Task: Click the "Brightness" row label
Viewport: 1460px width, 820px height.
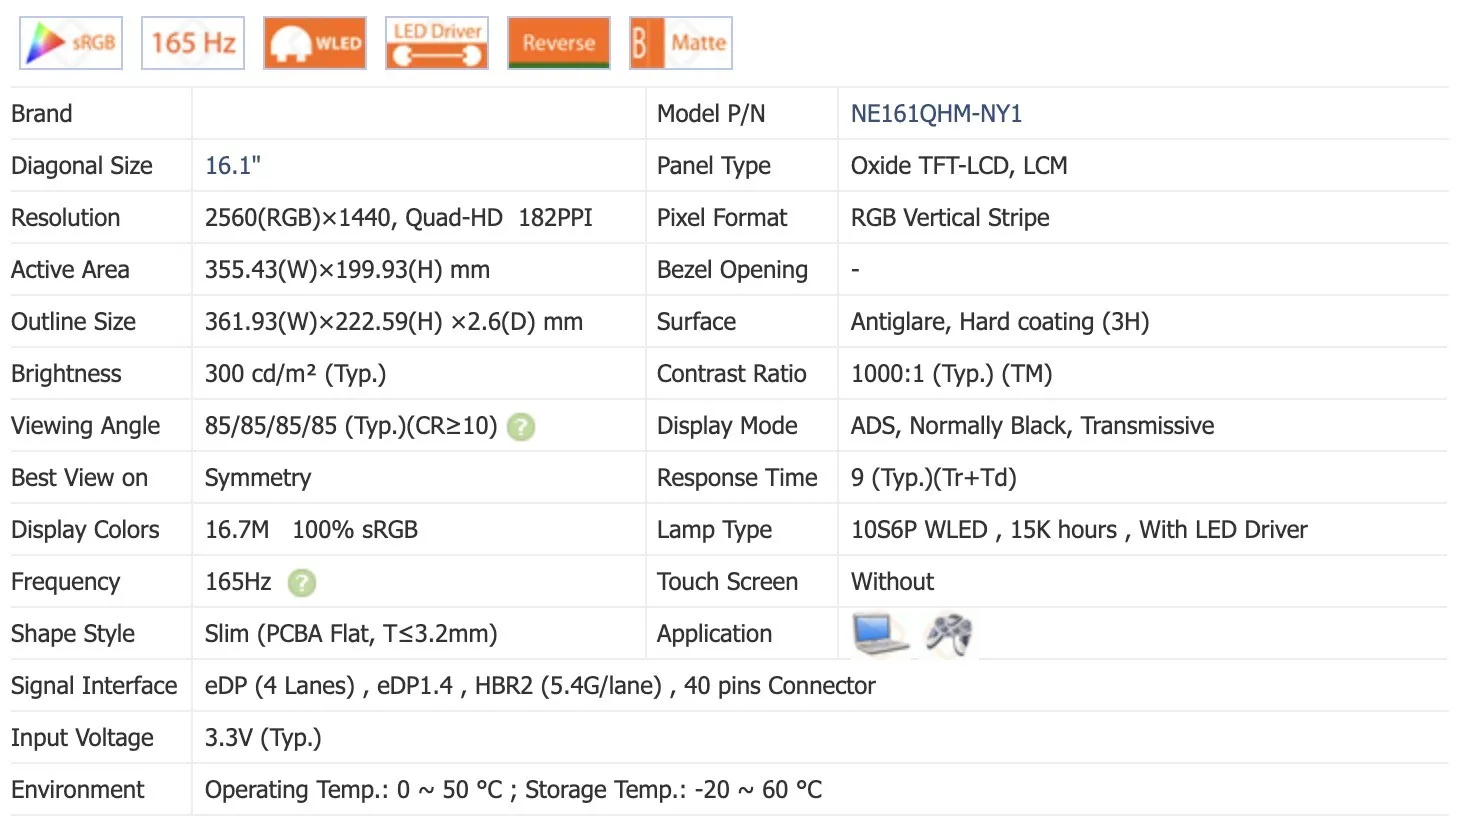Action: [x=66, y=374]
